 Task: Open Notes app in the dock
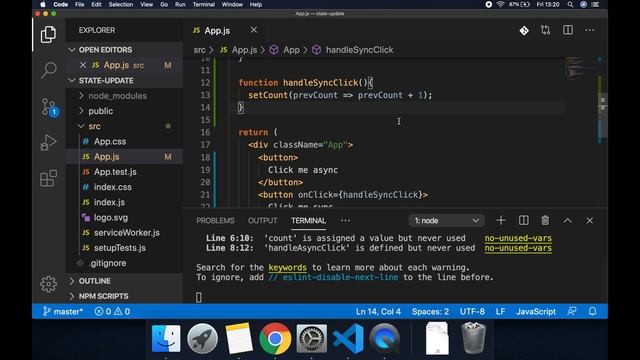(x=238, y=338)
